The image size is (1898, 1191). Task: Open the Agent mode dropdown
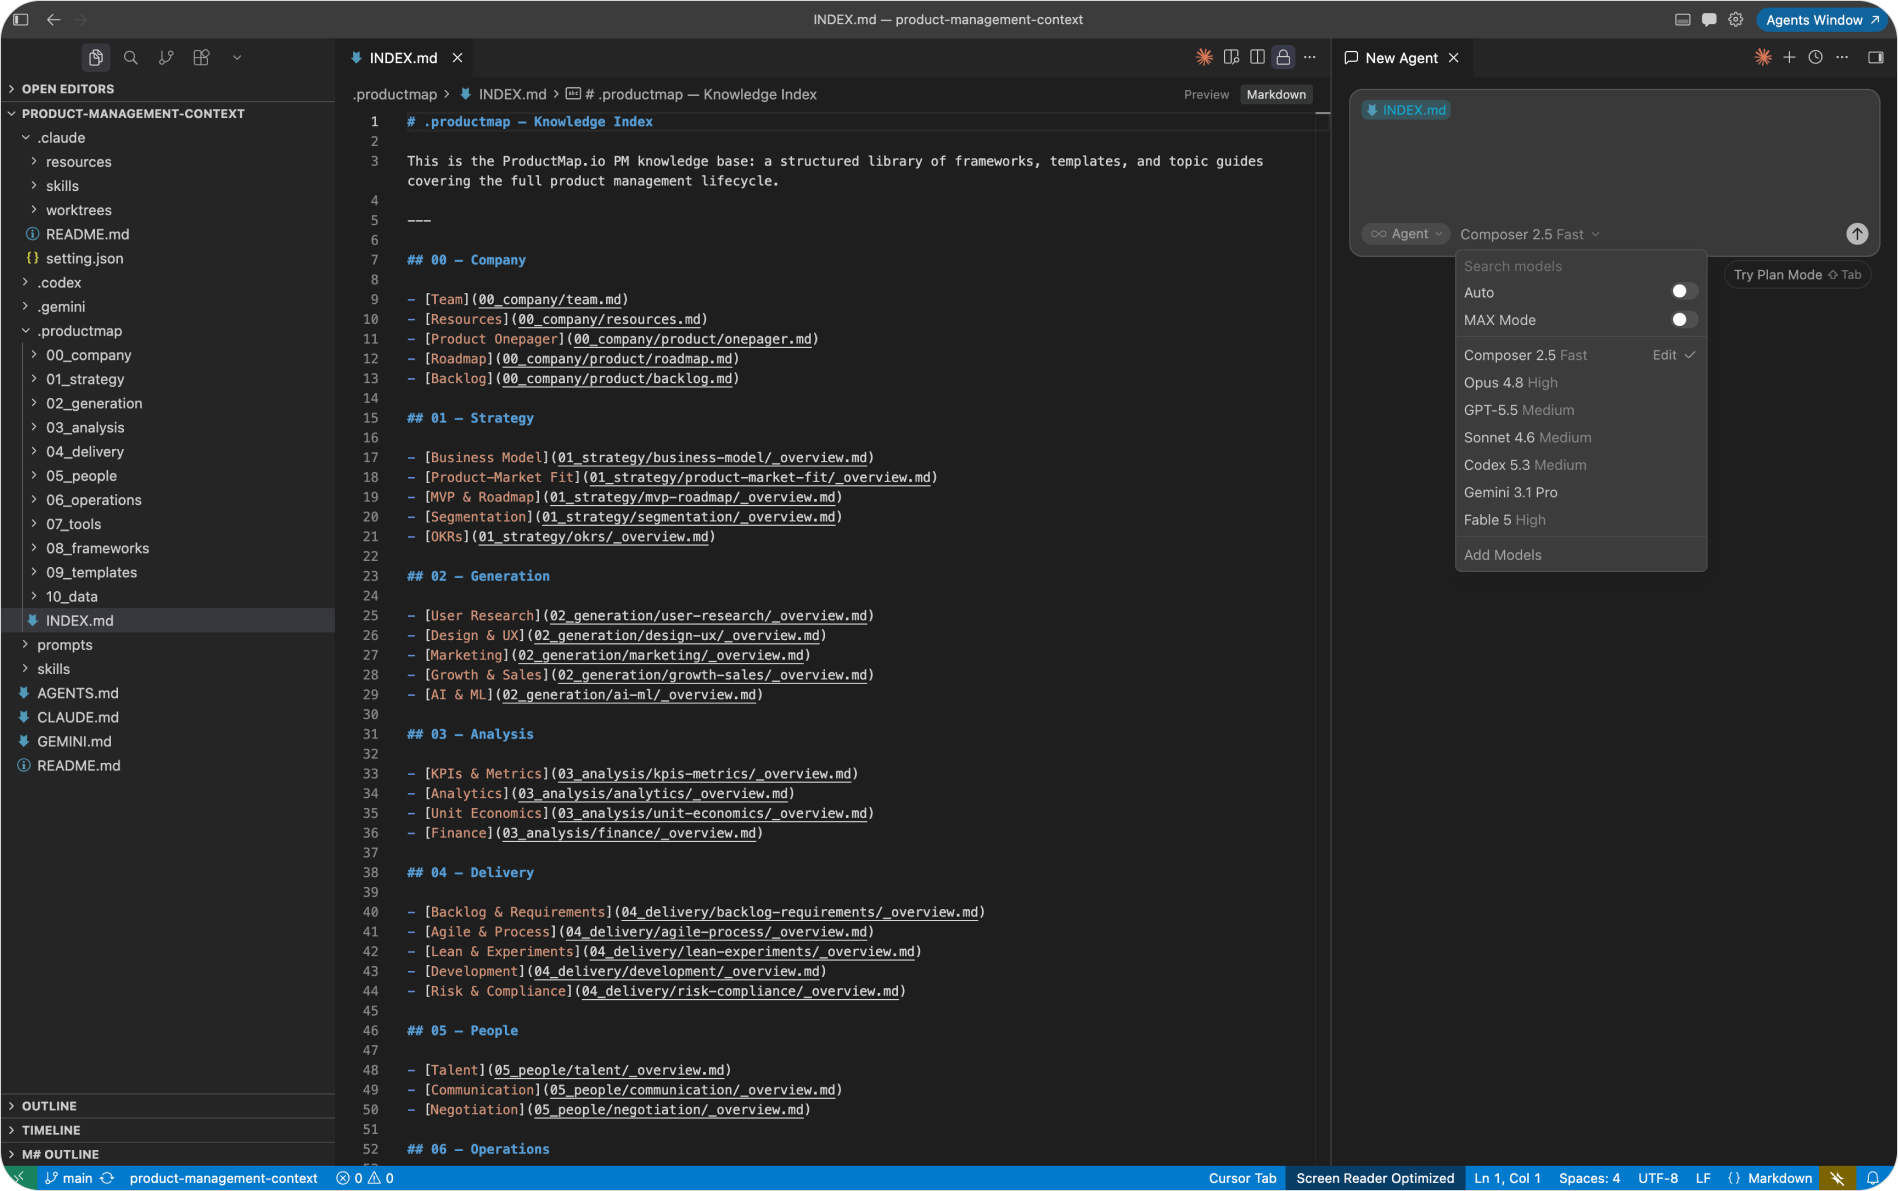(1406, 233)
